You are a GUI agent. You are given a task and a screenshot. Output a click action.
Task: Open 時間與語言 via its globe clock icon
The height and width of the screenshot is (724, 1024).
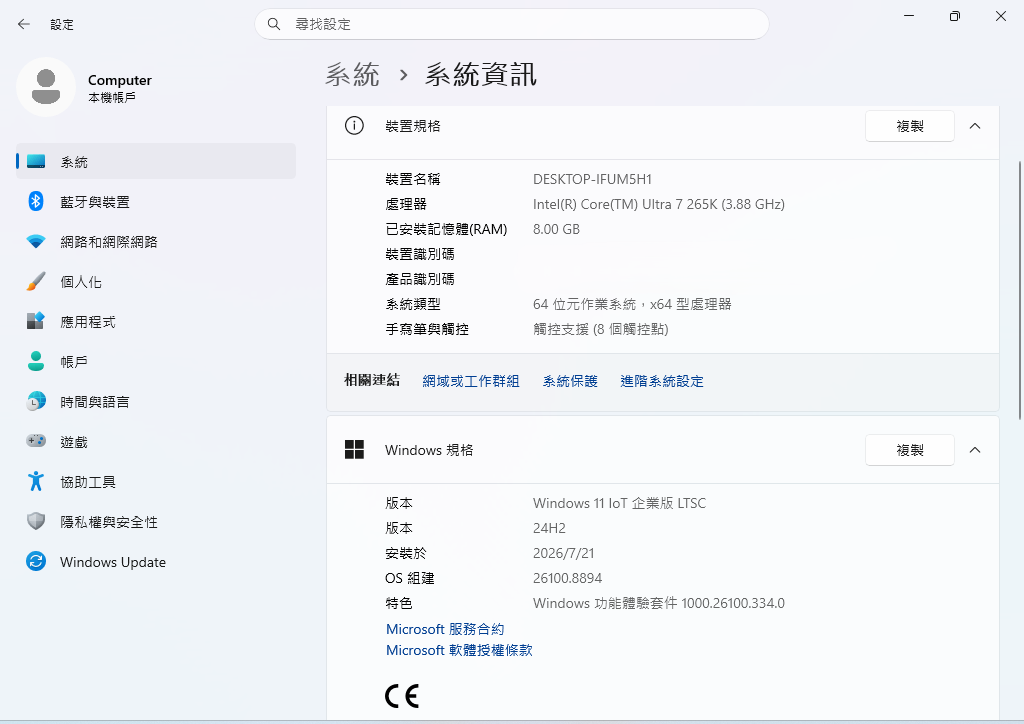point(36,401)
